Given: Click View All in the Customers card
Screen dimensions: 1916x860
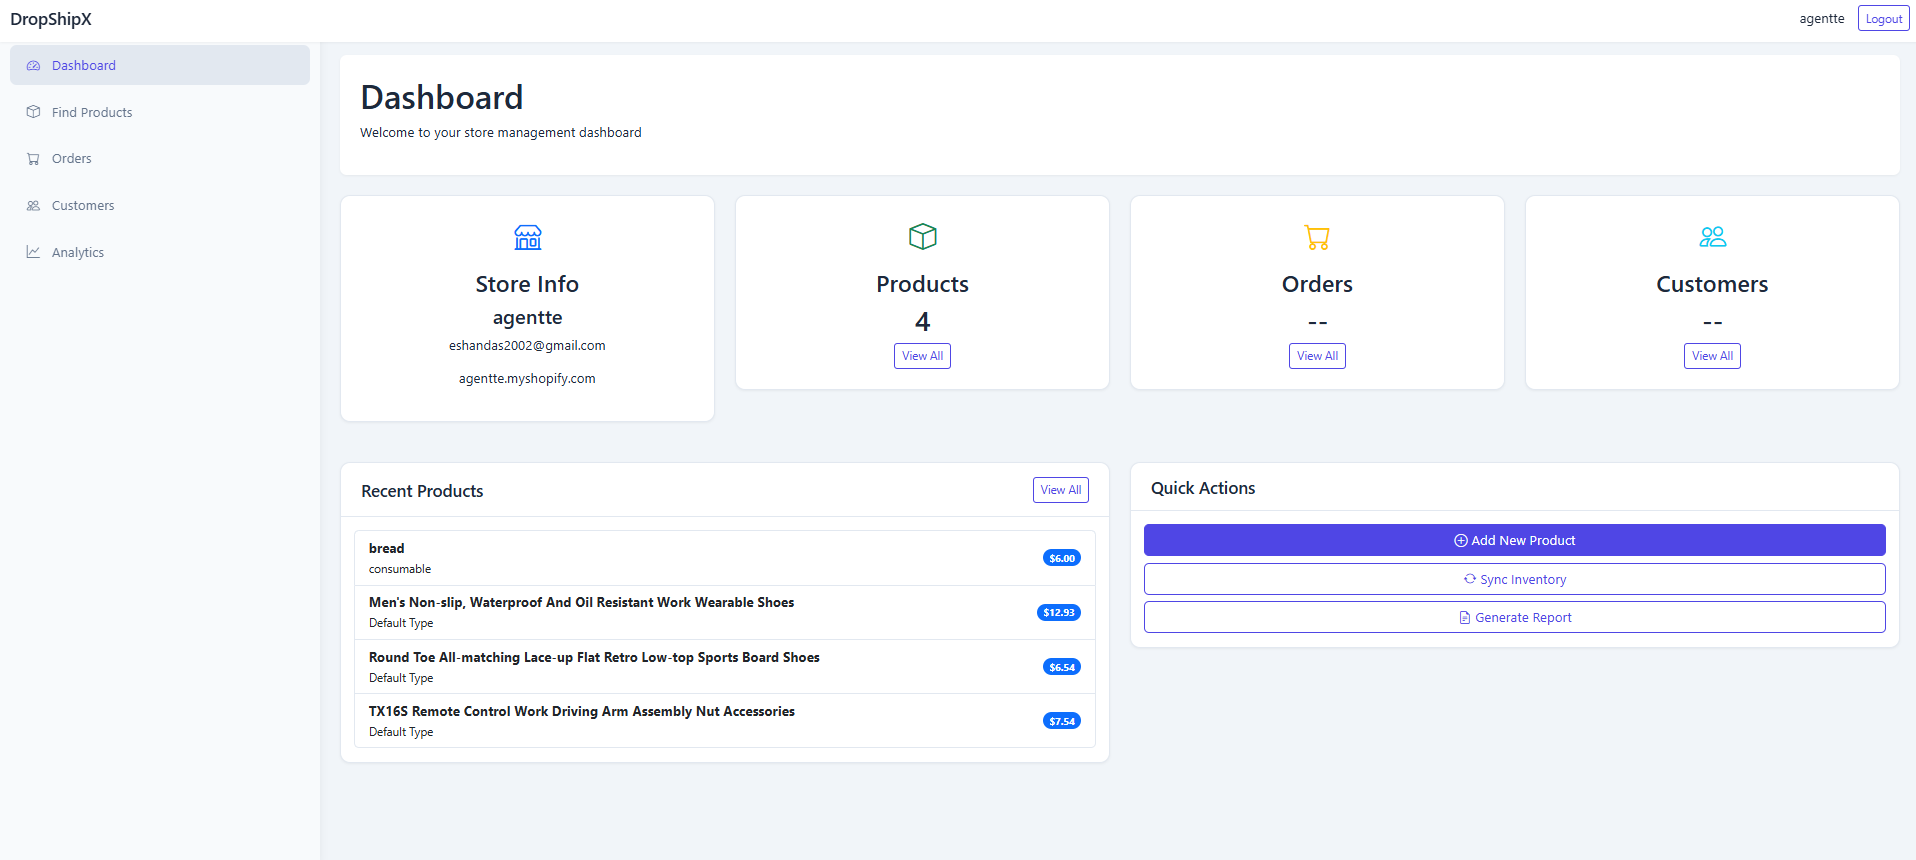Looking at the screenshot, I should [1712, 356].
